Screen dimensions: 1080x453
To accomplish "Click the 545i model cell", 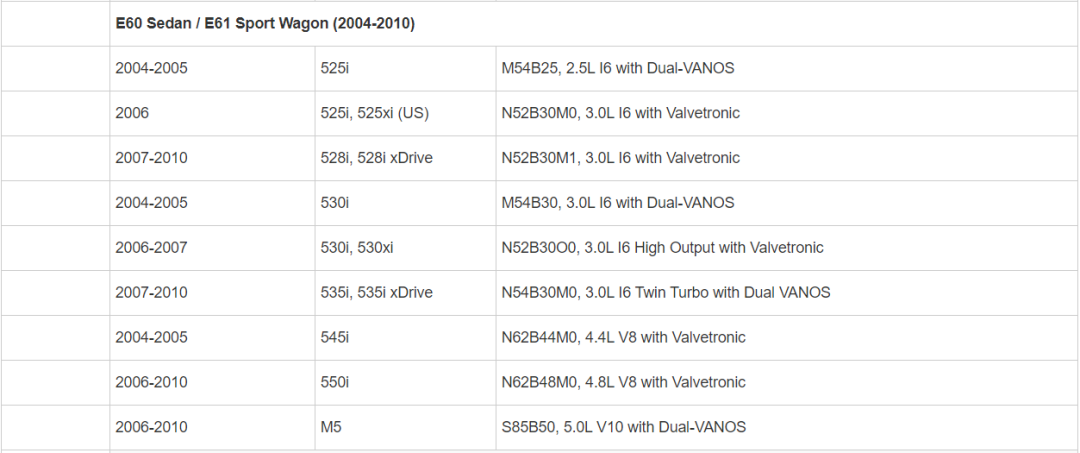I will coord(335,338).
